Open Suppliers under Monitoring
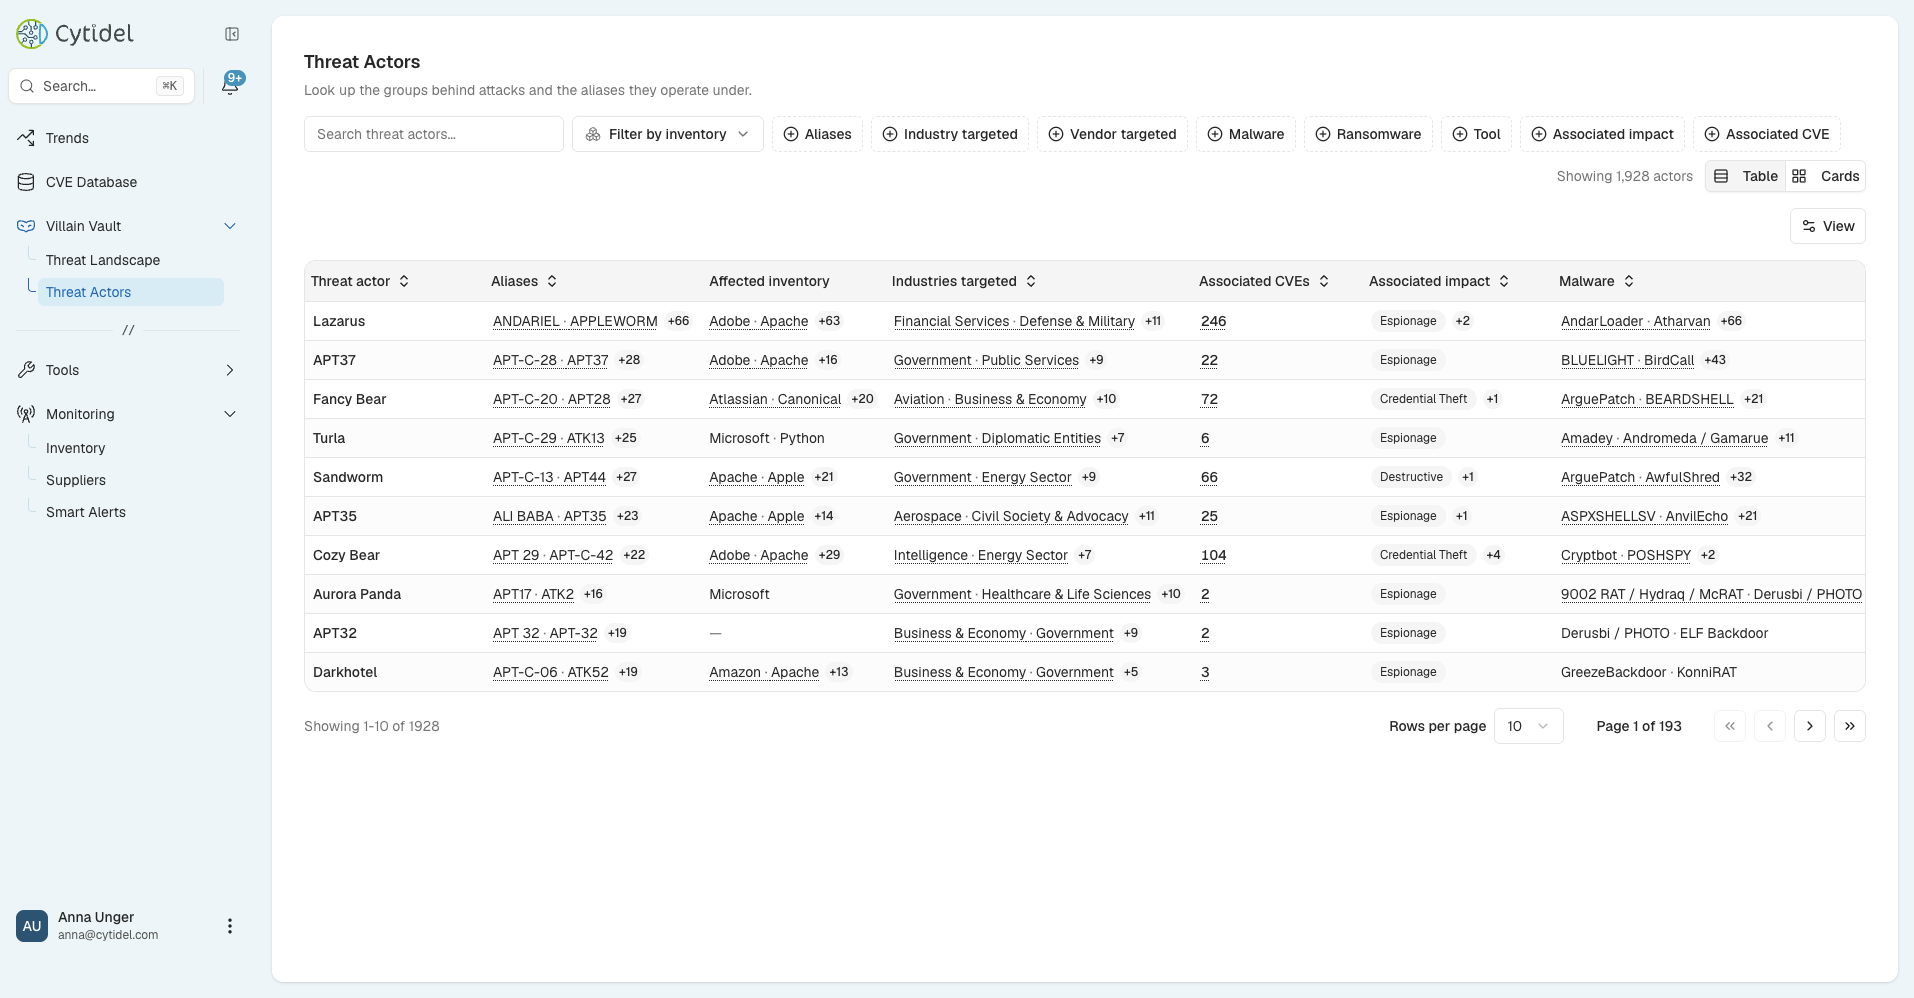Screen dimensions: 1914x998 [76, 480]
